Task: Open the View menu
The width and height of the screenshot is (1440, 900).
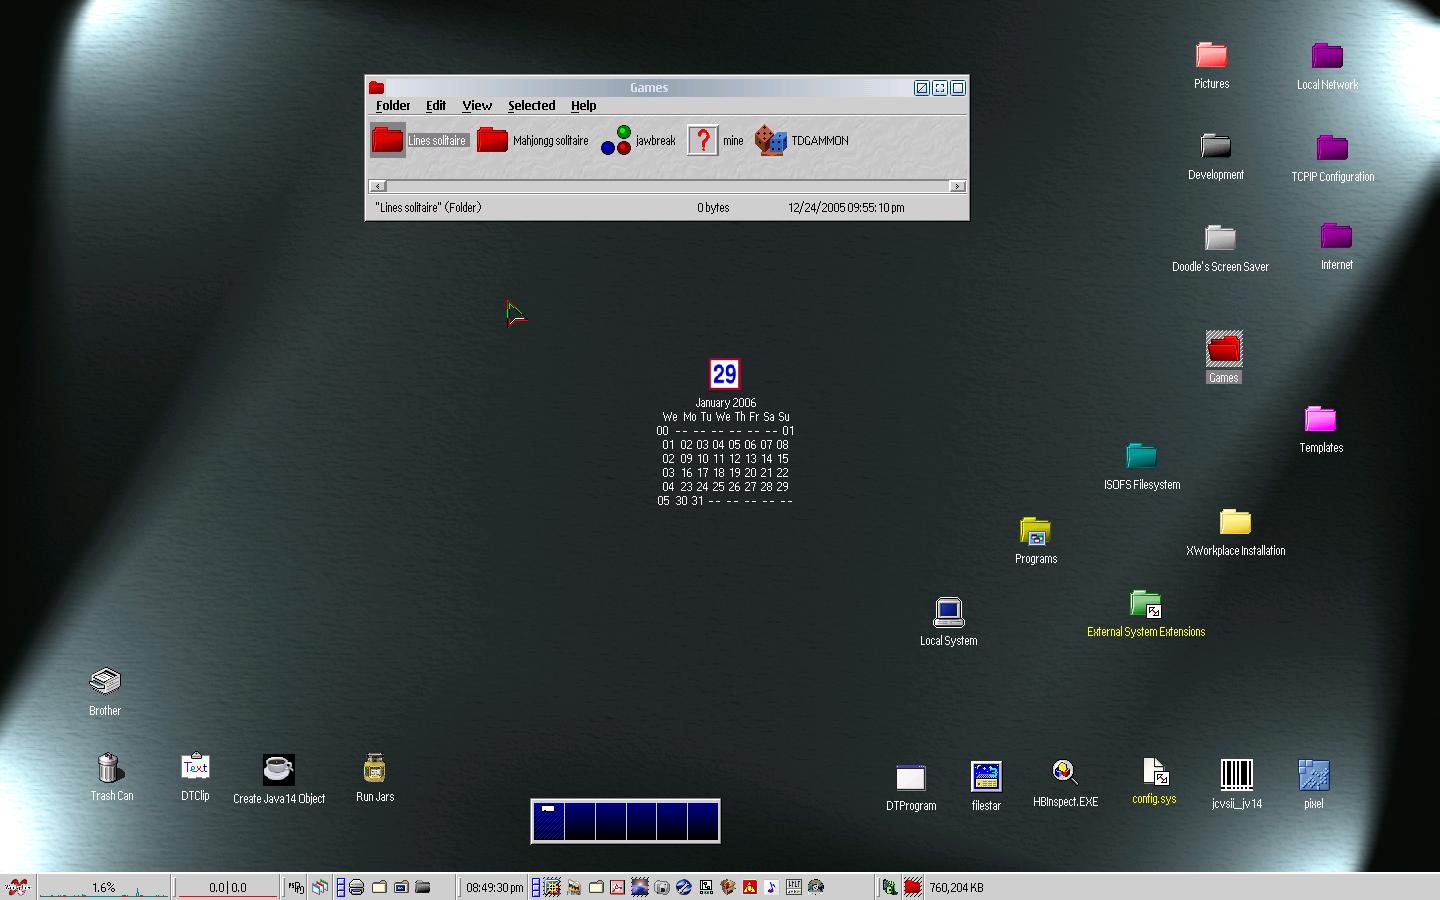Action: pyautogui.click(x=476, y=106)
